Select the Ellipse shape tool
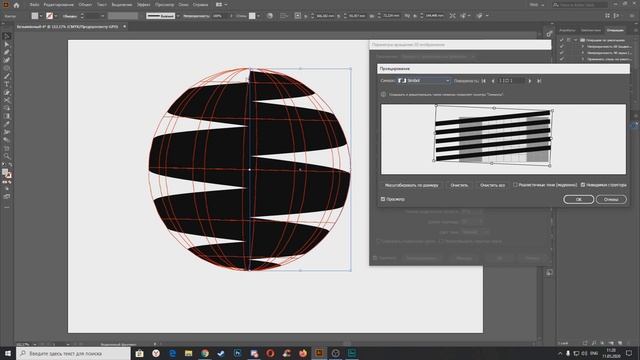Image resolution: width=640 pixels, height=360 pixels. tap(7, 68)
